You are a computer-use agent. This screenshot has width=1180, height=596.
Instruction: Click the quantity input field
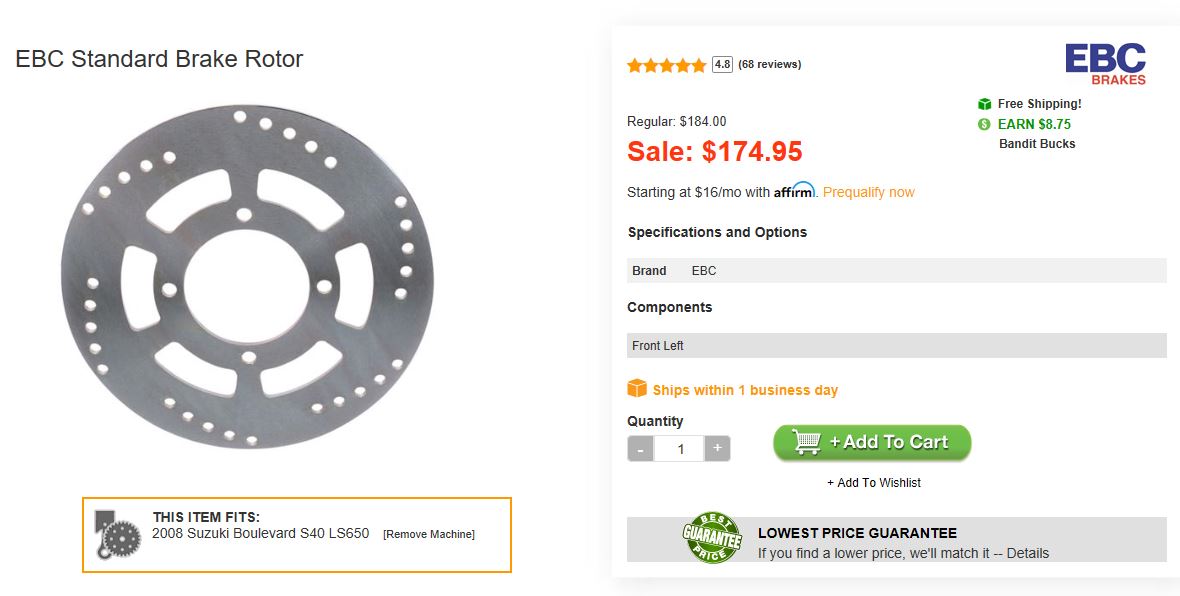pyautogui.click(x=680, y=449)
